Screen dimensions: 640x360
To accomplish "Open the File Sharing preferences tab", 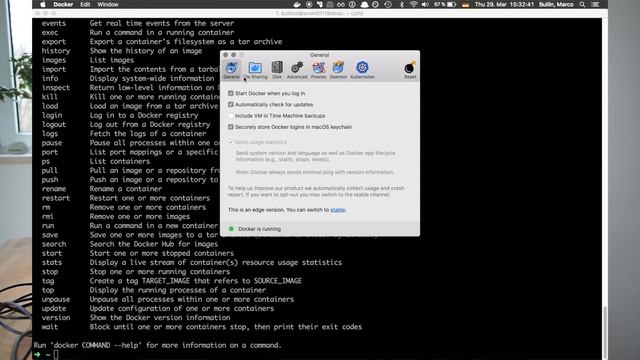I will click(x=255, y=70).
